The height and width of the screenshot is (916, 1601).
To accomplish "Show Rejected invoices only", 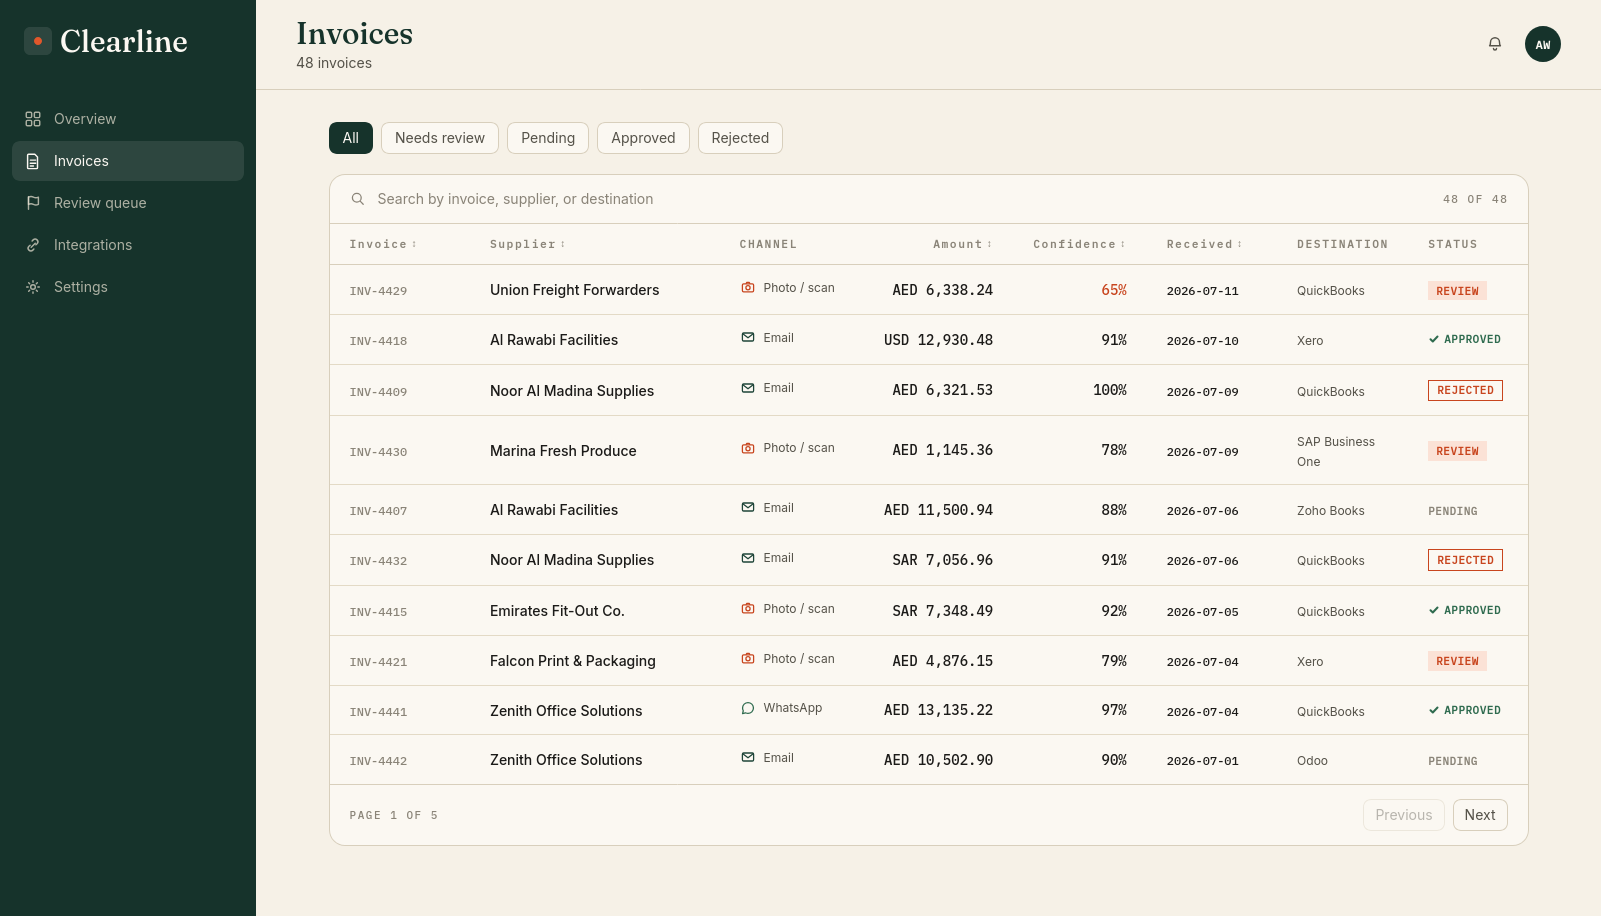I will (740, 138).
